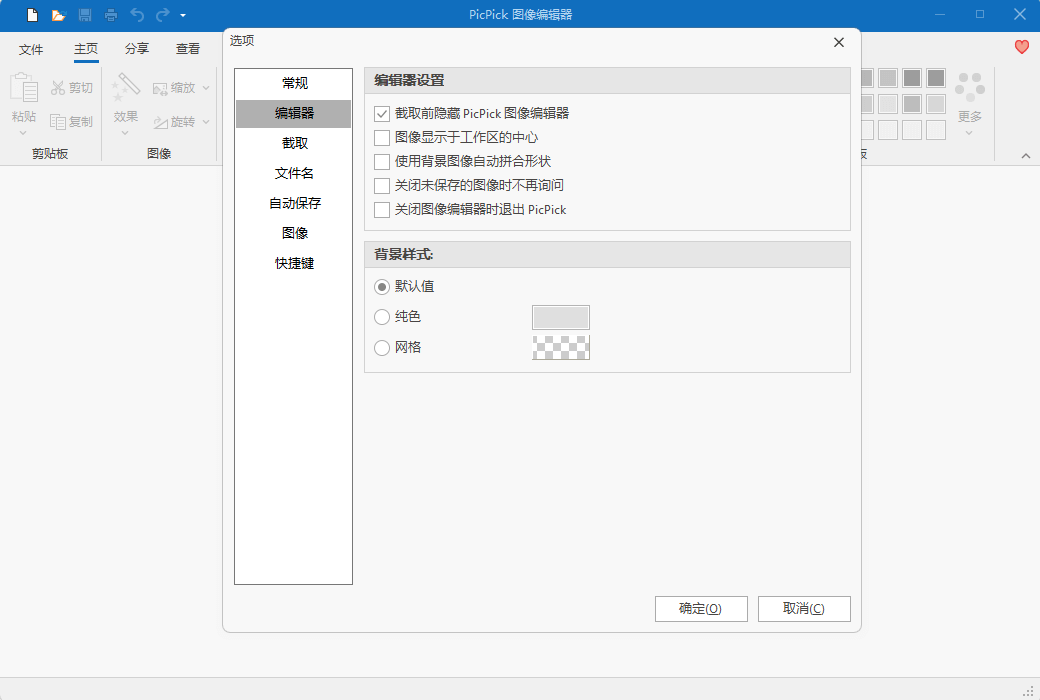Switch to the 查看 ribbon tab
Viewport: 1040px width, 700px height.
[x=188, y=49]
